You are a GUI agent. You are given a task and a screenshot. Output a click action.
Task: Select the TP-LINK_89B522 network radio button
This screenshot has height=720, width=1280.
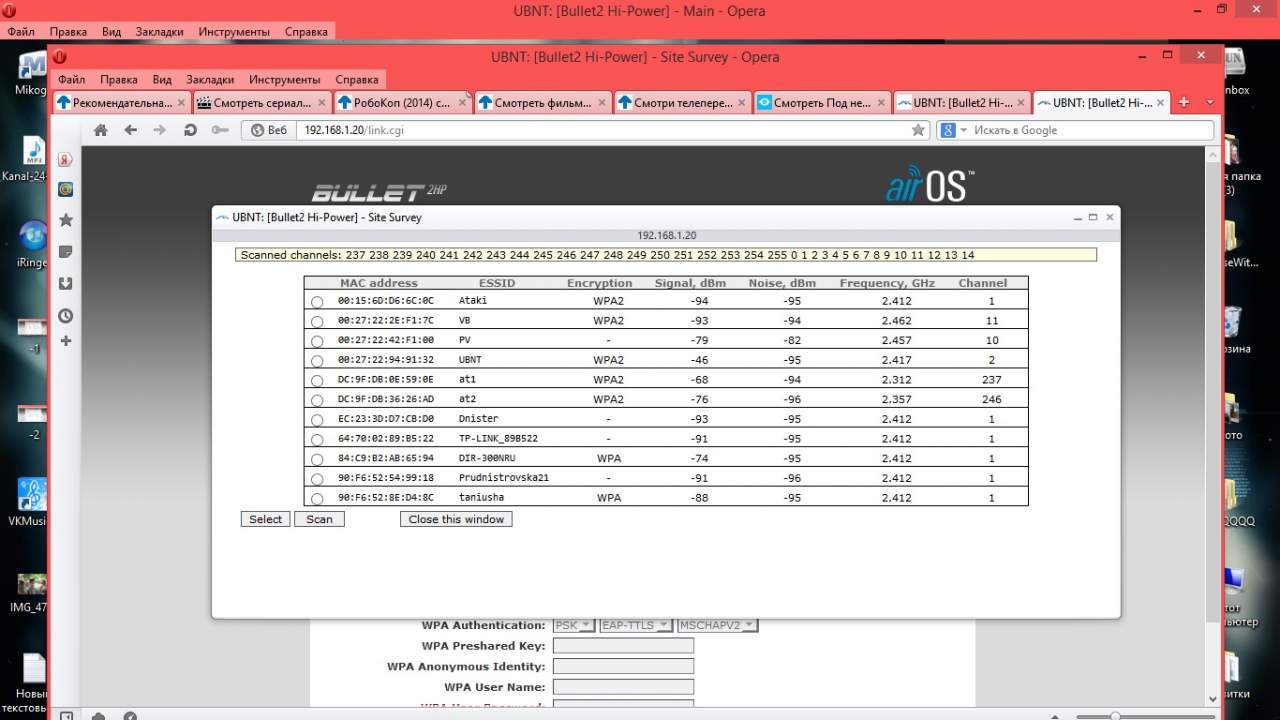pos(317,440)
